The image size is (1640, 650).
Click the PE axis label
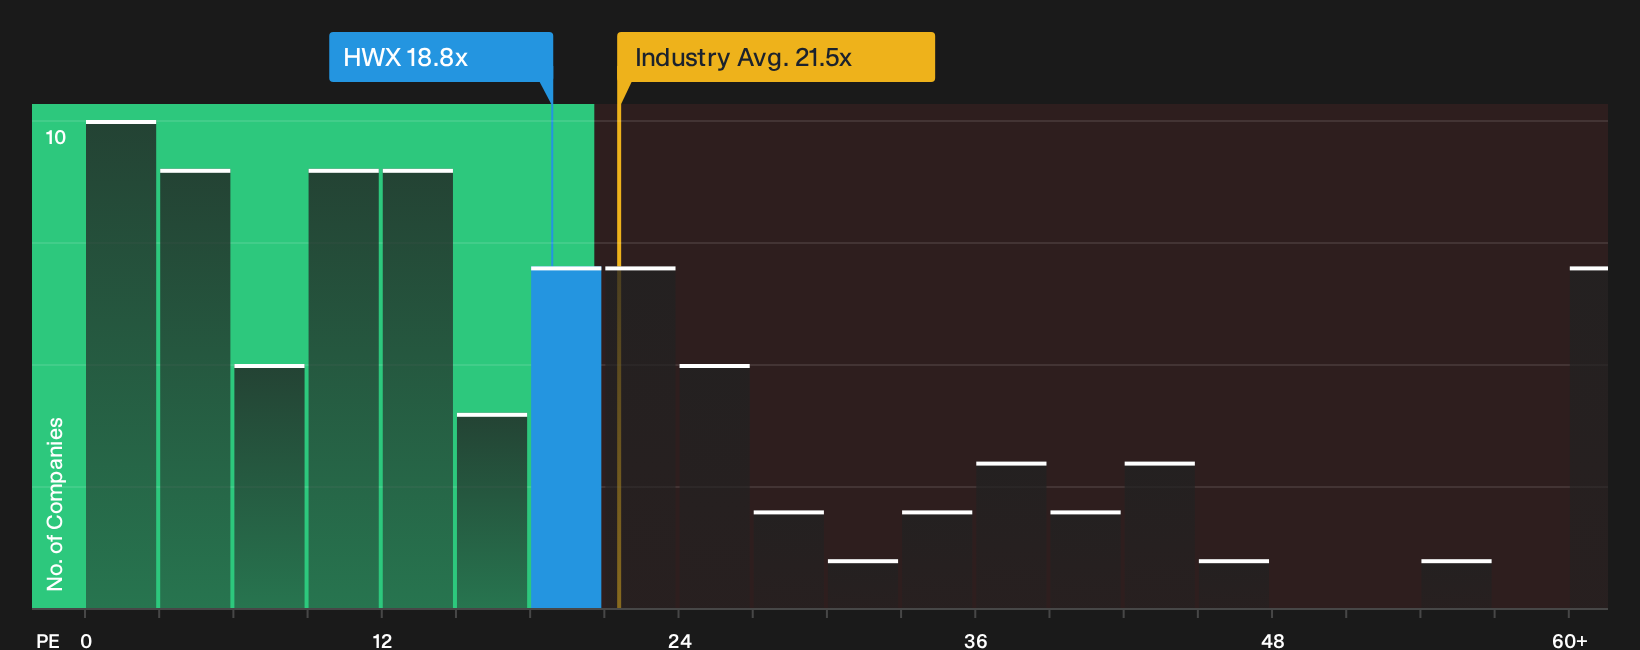pyautogui.click(x=48, y=641)
